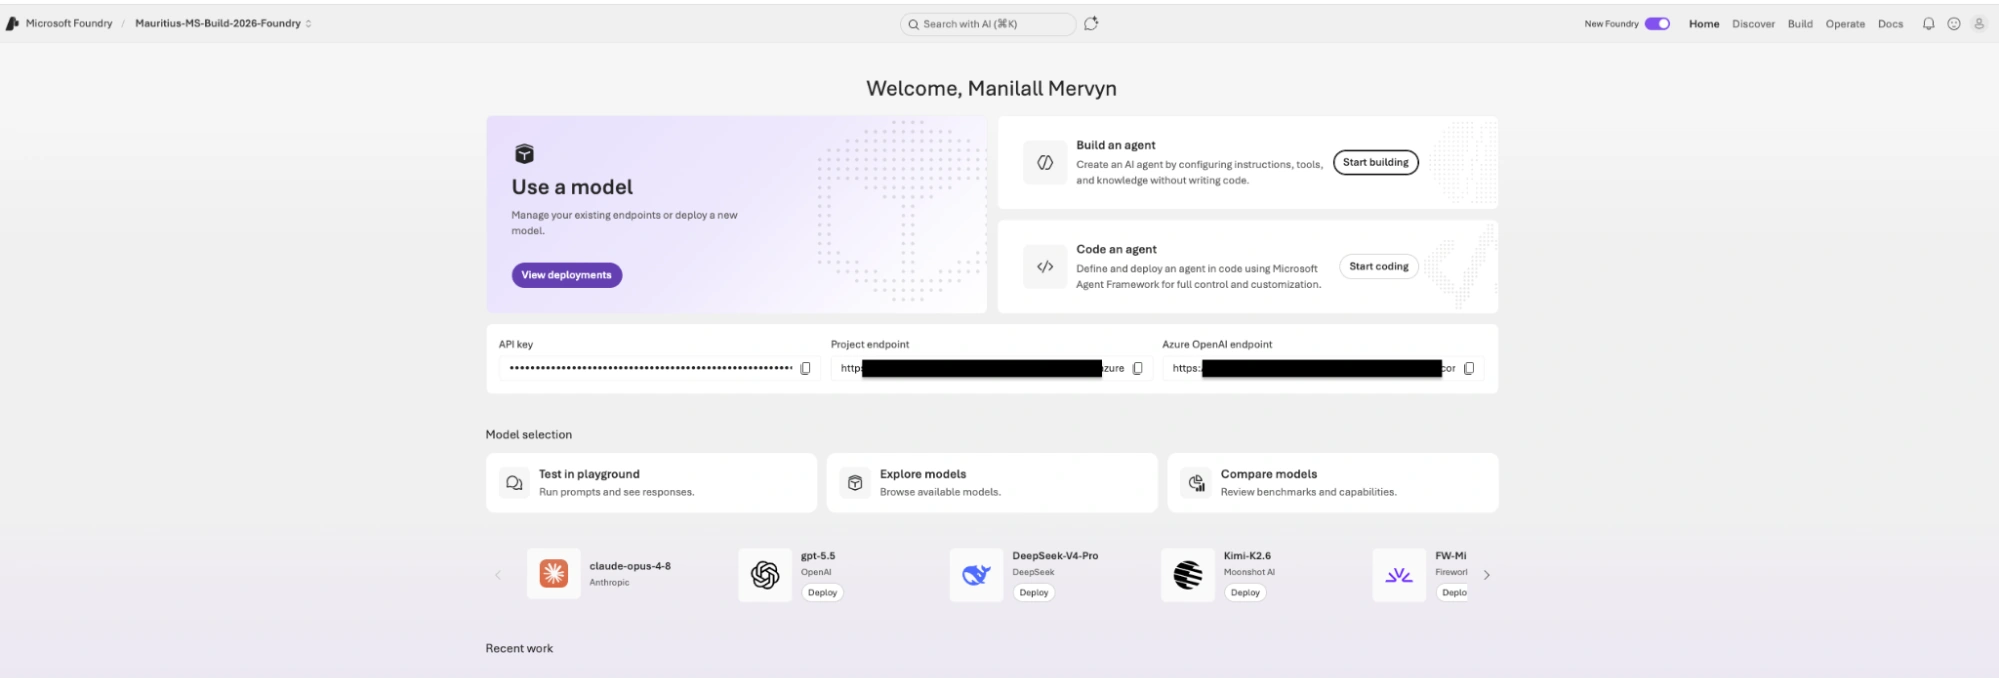The image size is (1999, 679).
Task: Click the Microsoft Foundry breadcrumb text
Action: tap(69, 24)
